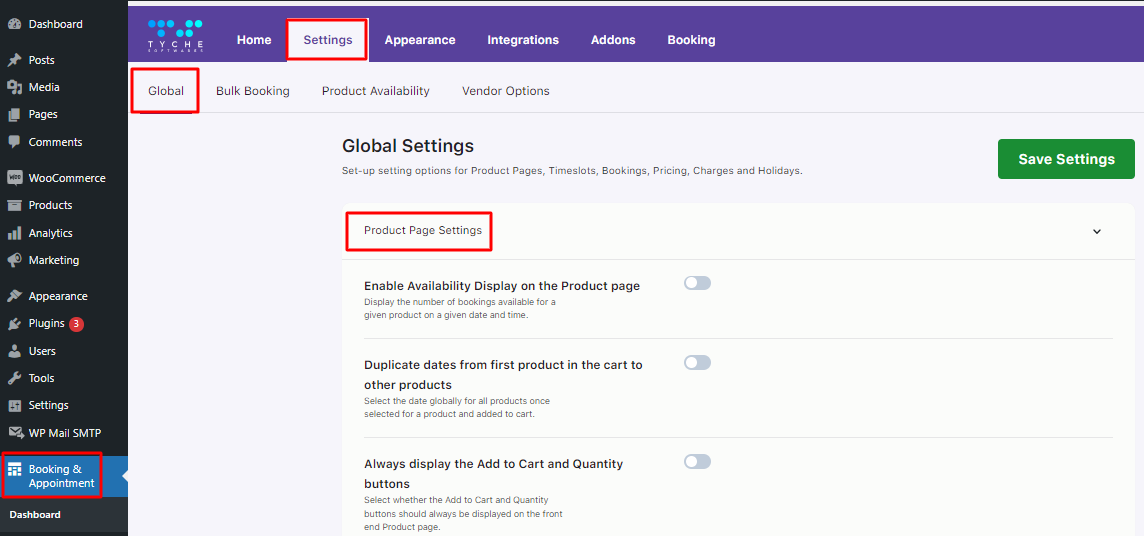
Task: Toggle Always display Add to Cart buttons
Action: (697, 462)
